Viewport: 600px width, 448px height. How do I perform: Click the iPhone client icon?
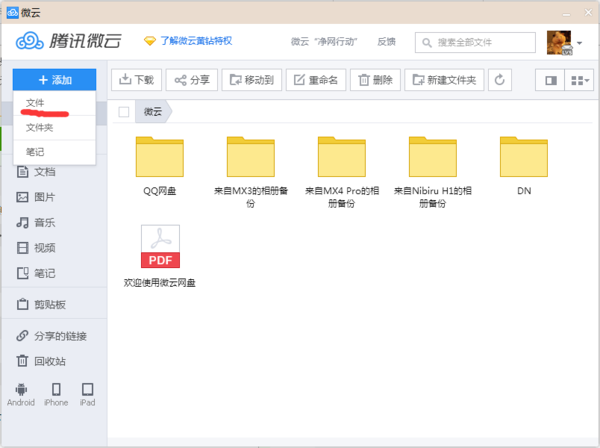[56, 394]
